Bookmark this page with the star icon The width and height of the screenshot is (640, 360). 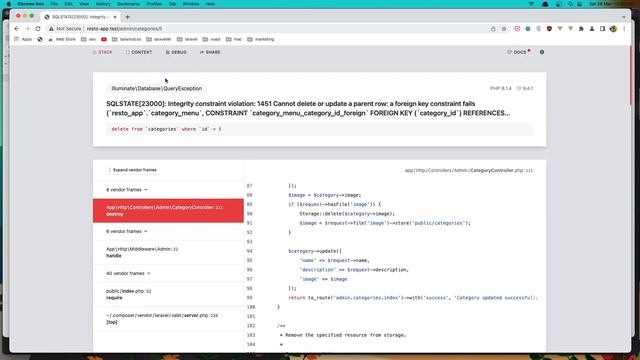[x=504, y=29]
